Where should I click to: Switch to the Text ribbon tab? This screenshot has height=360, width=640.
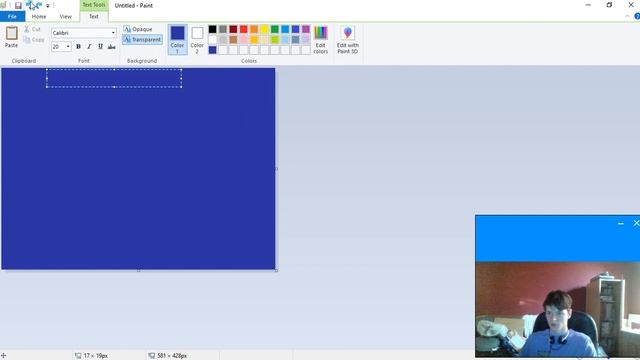pos(94,16)
